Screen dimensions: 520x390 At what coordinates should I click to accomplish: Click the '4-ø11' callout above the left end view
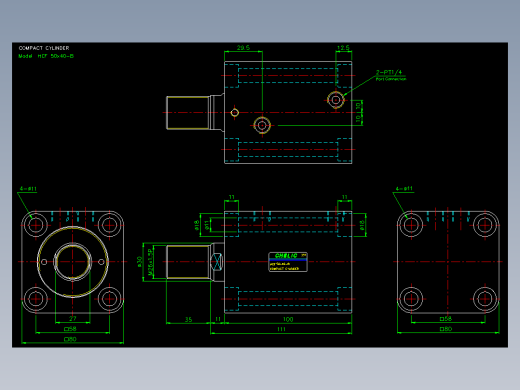click(28, 189)
